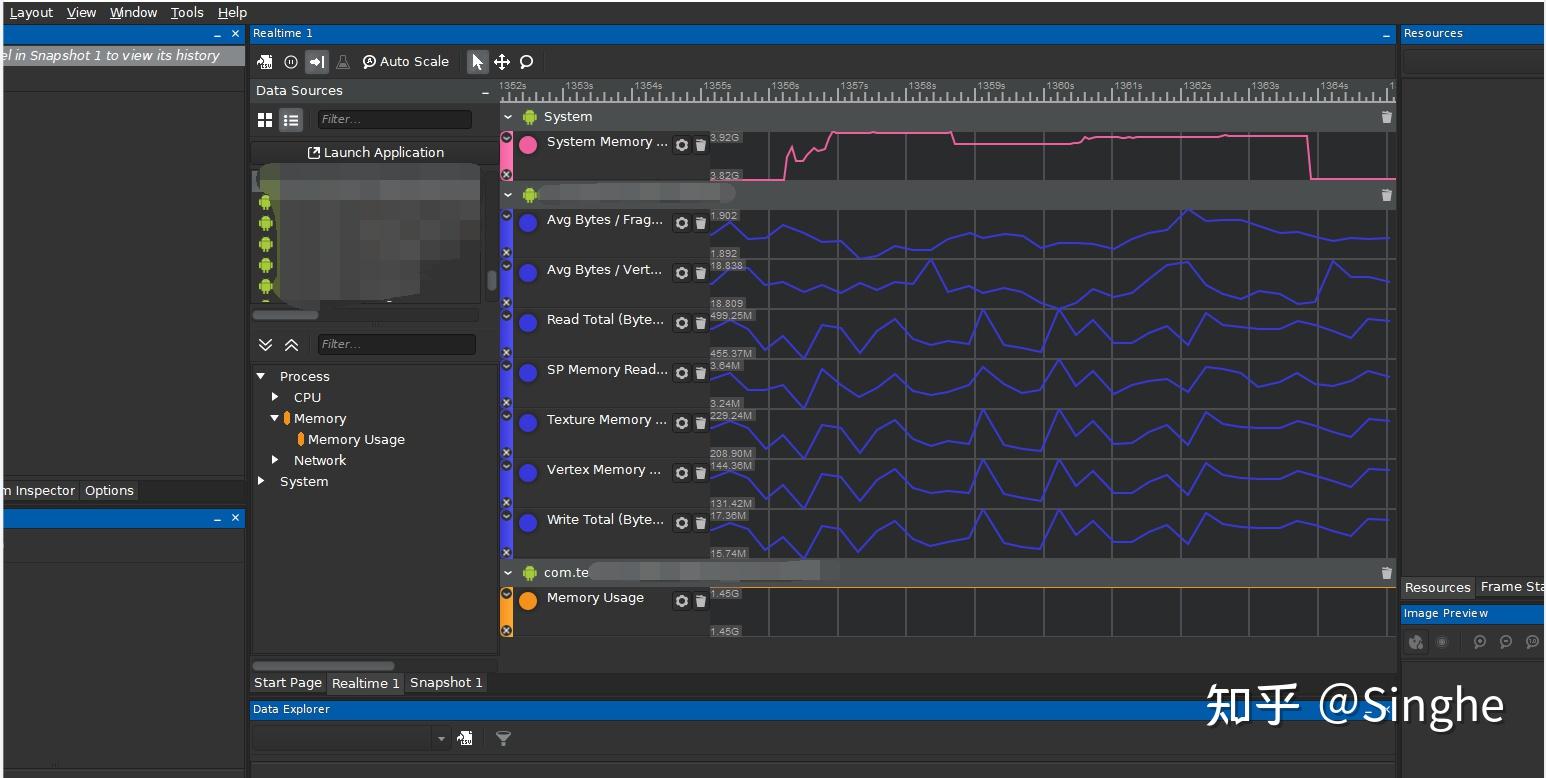Open settings for Write Total track
The width and height of the screenshot is (1546, 778).
coord(682,523)
